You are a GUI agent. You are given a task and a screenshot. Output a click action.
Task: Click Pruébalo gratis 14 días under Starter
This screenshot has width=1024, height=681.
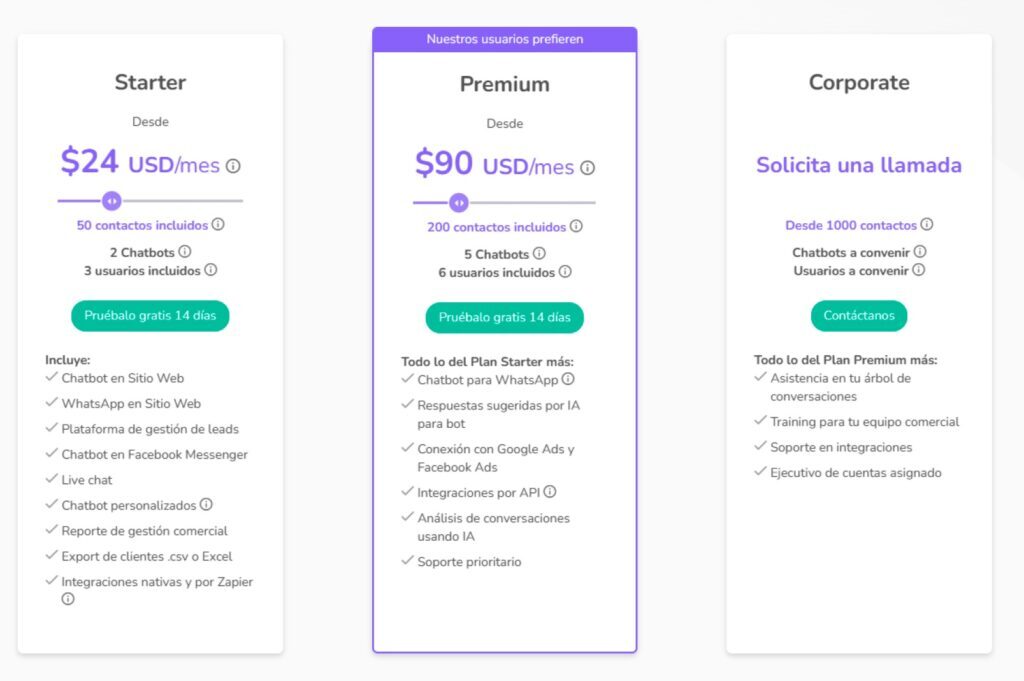[x=150, y=315]
